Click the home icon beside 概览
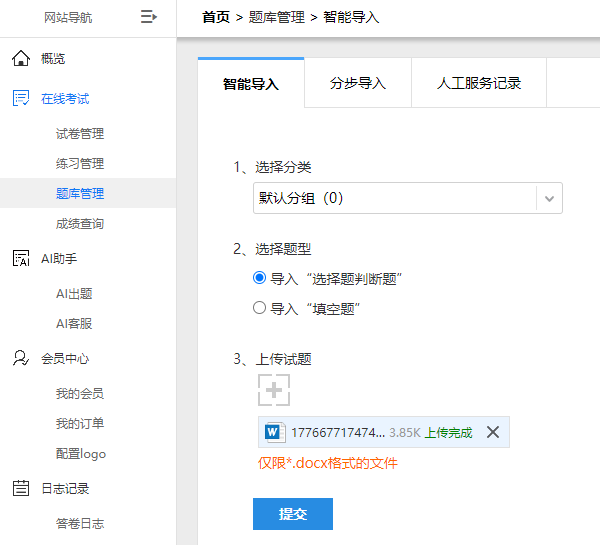Image resolution: width=600 pixels, height=546 pixels. (21, 59)
